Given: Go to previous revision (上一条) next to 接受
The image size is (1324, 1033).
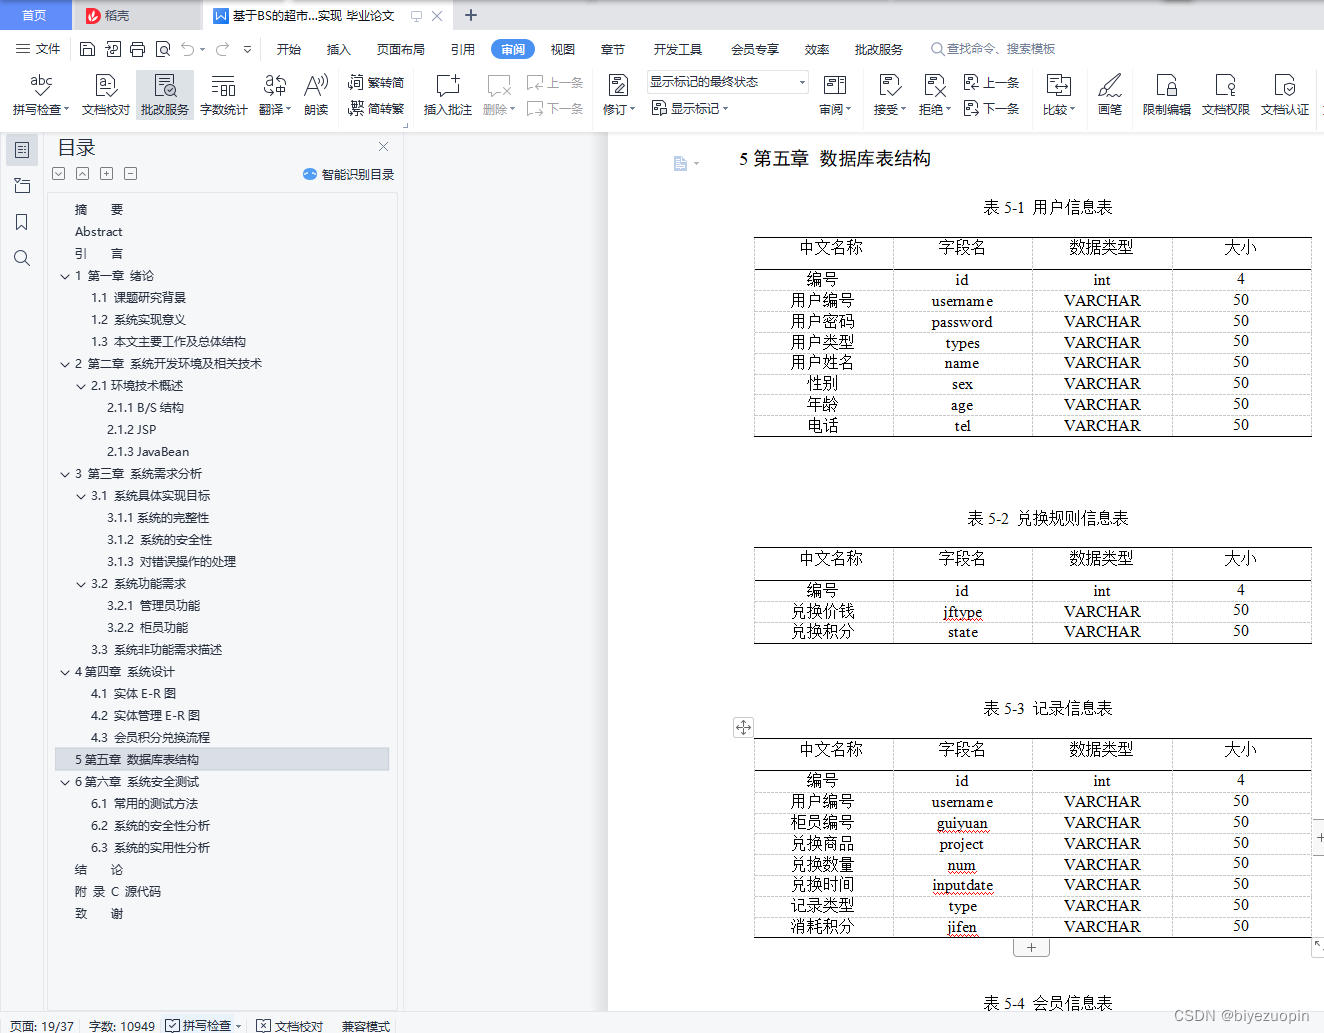Looking at the screenshot, I should 991,82.
